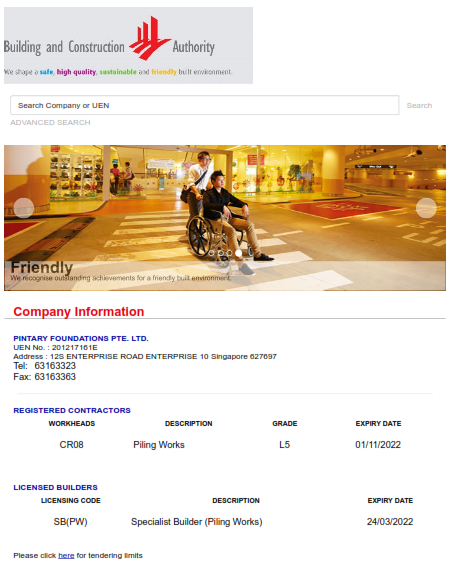The image size is (451, 568).
Task: Click the previous slide arrow on the carousel
Action: [24, 208]
